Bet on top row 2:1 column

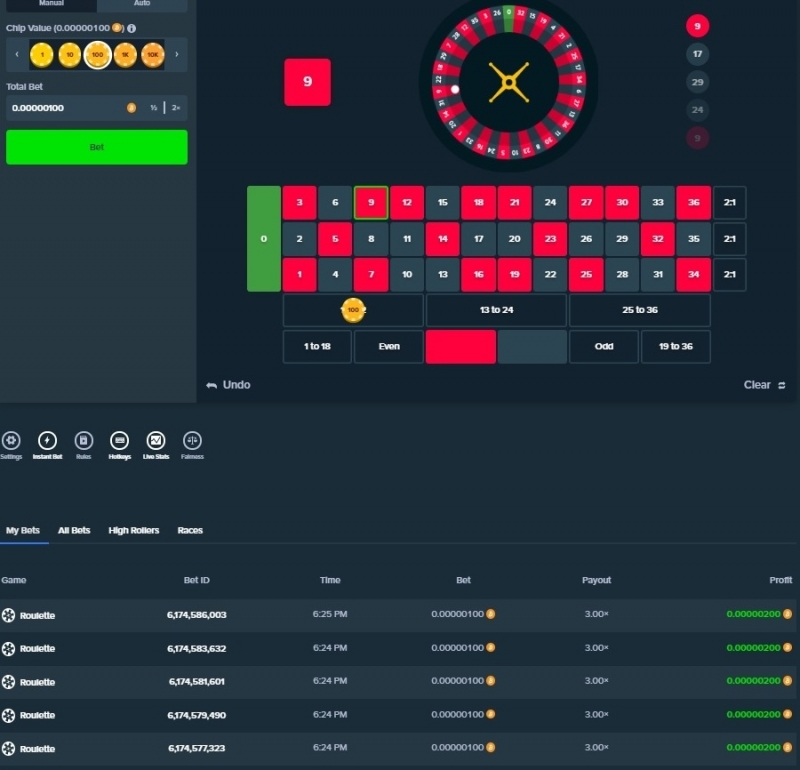pos(730,203)
